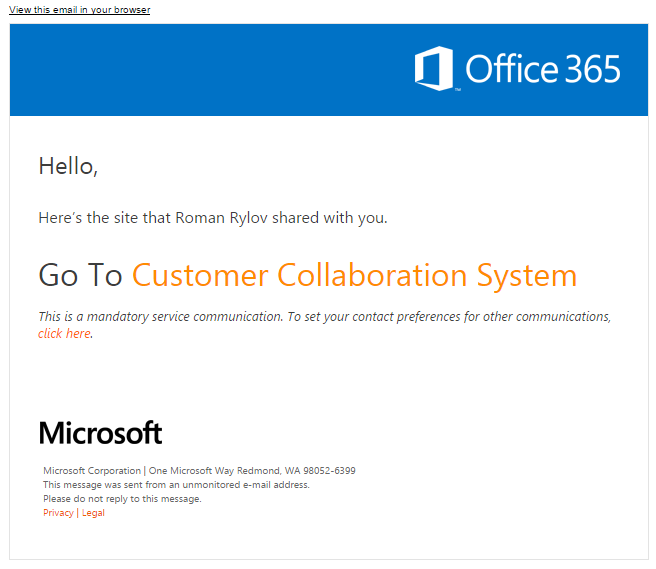Click the "Please do not reply" footer line
The image size is (656, 569).
click(x=122, y=498)
